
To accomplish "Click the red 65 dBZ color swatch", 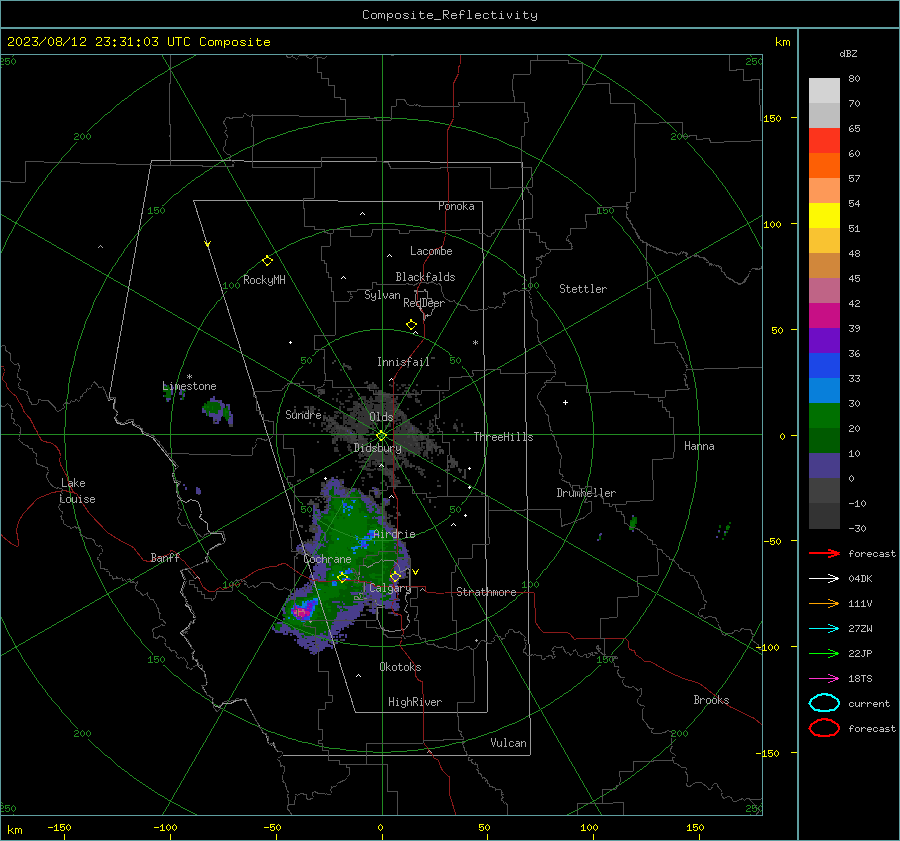I will coord(824,141).
